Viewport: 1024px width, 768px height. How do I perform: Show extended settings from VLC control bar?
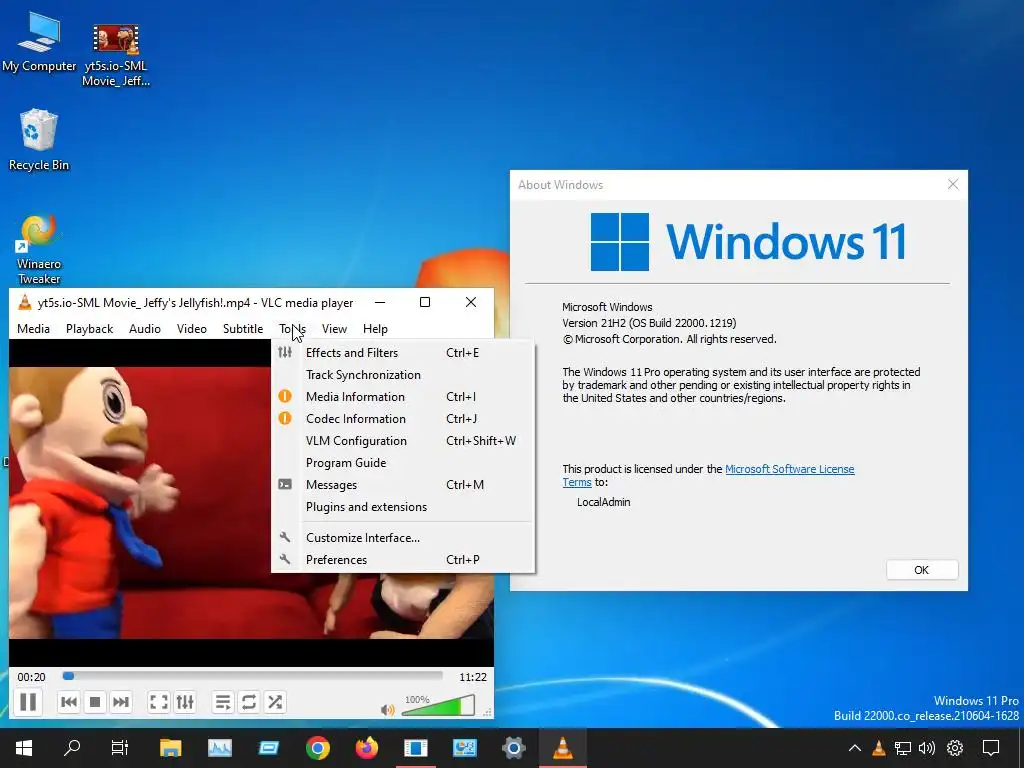click(185, 702)
